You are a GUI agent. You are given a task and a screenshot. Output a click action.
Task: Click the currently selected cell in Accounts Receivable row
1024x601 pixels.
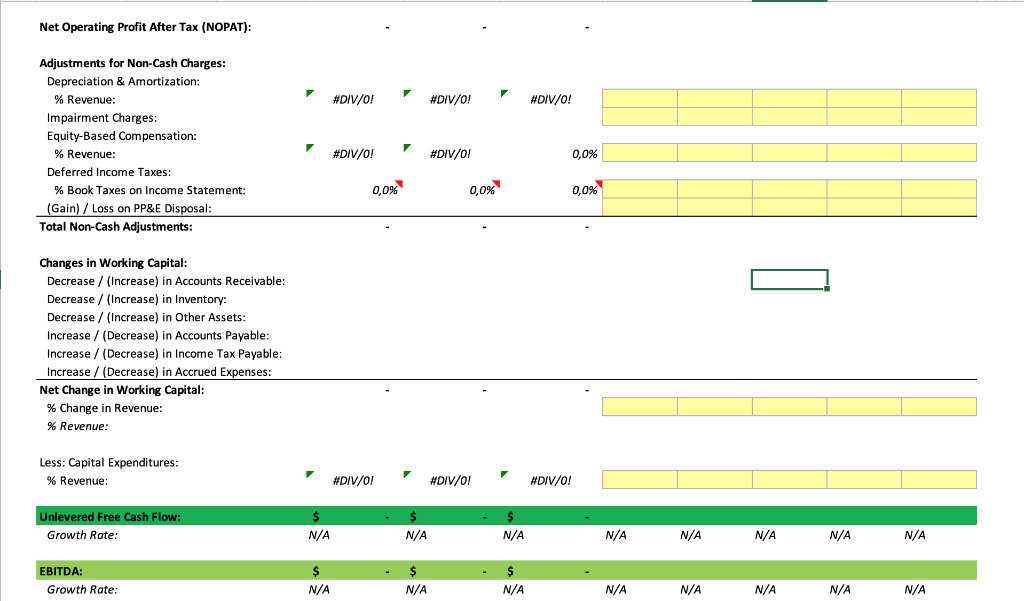pos(790,280)
